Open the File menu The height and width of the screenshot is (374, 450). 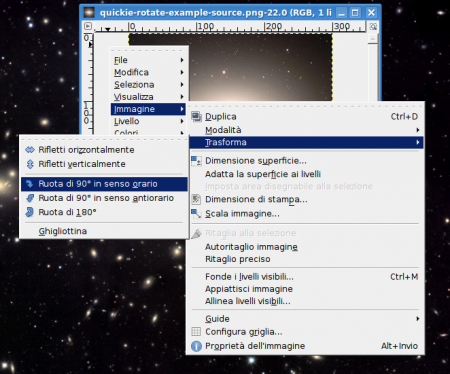coord(148,60)
